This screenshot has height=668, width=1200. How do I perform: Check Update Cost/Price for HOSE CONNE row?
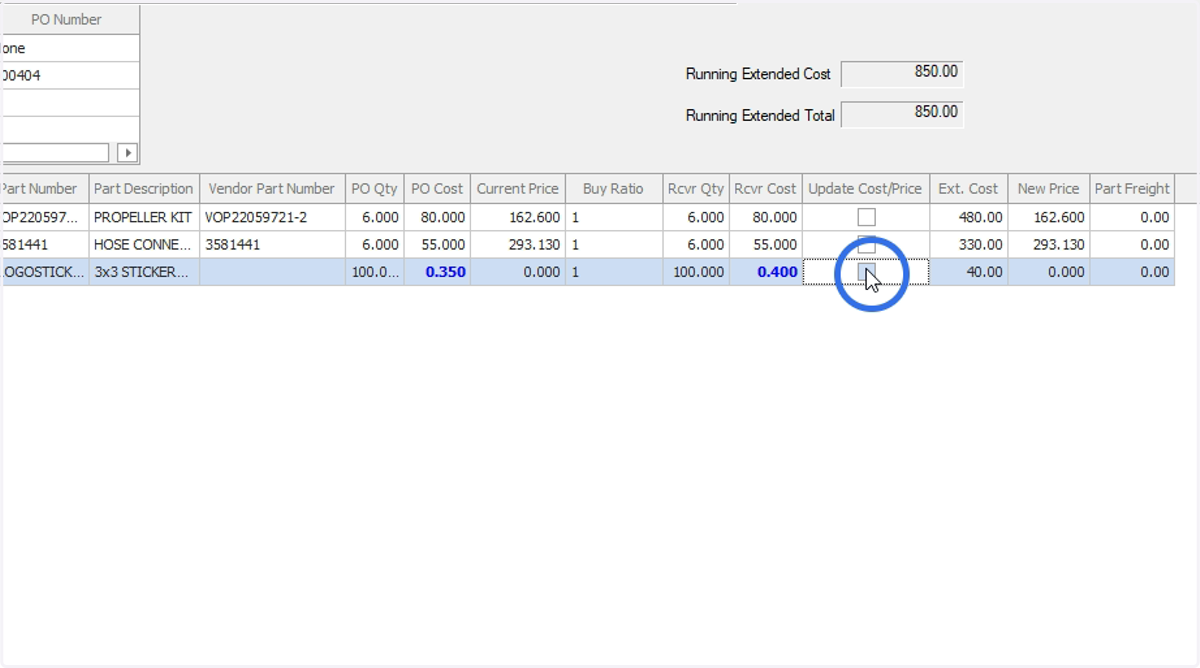[867, 244]
